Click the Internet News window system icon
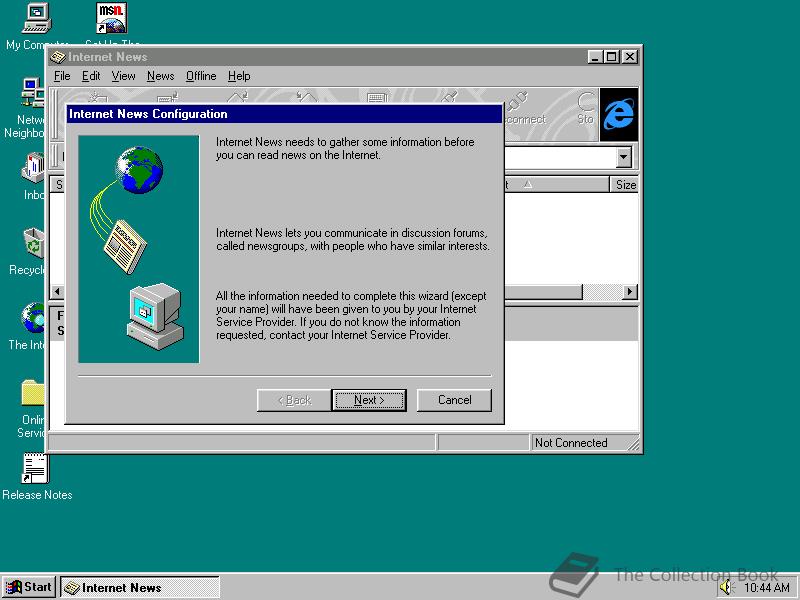The image size is (800, 600). point(58,57)
